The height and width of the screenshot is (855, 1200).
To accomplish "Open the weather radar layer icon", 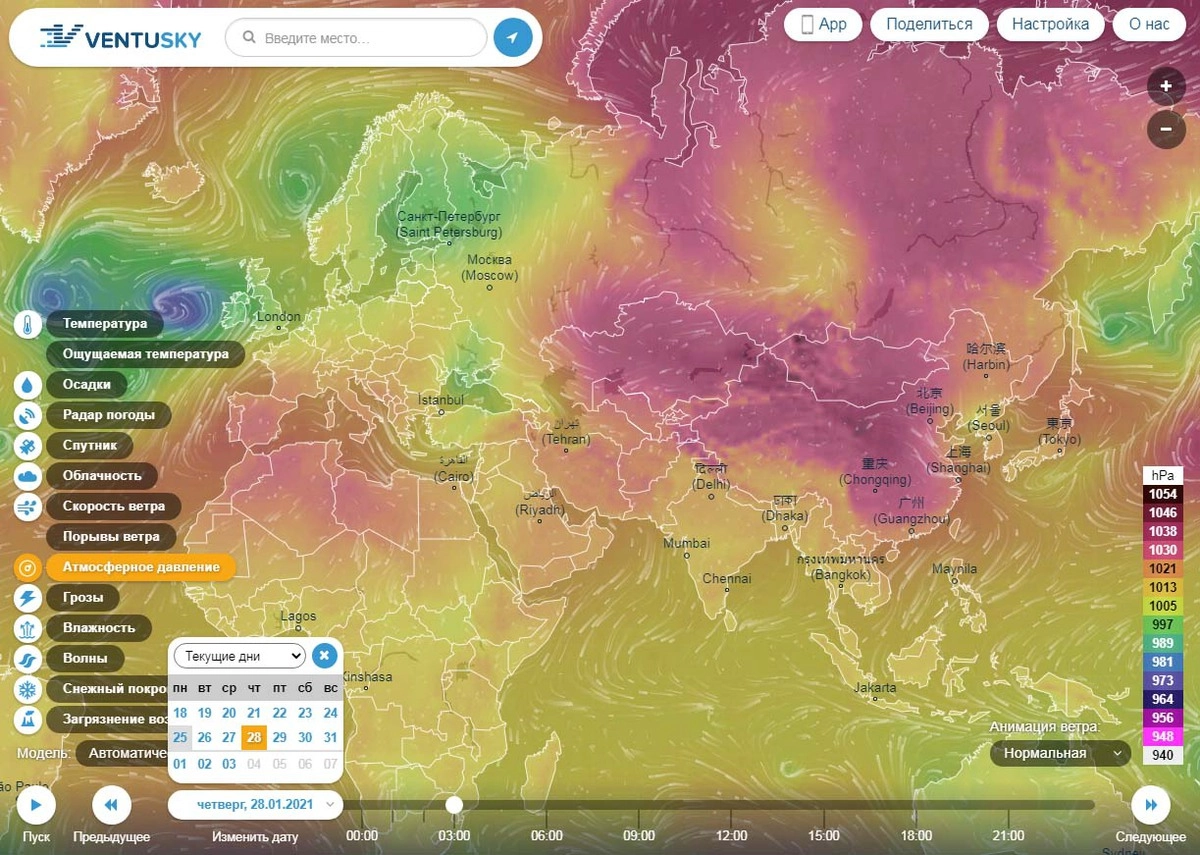I will pyautogui.click(x=28, y=415).
